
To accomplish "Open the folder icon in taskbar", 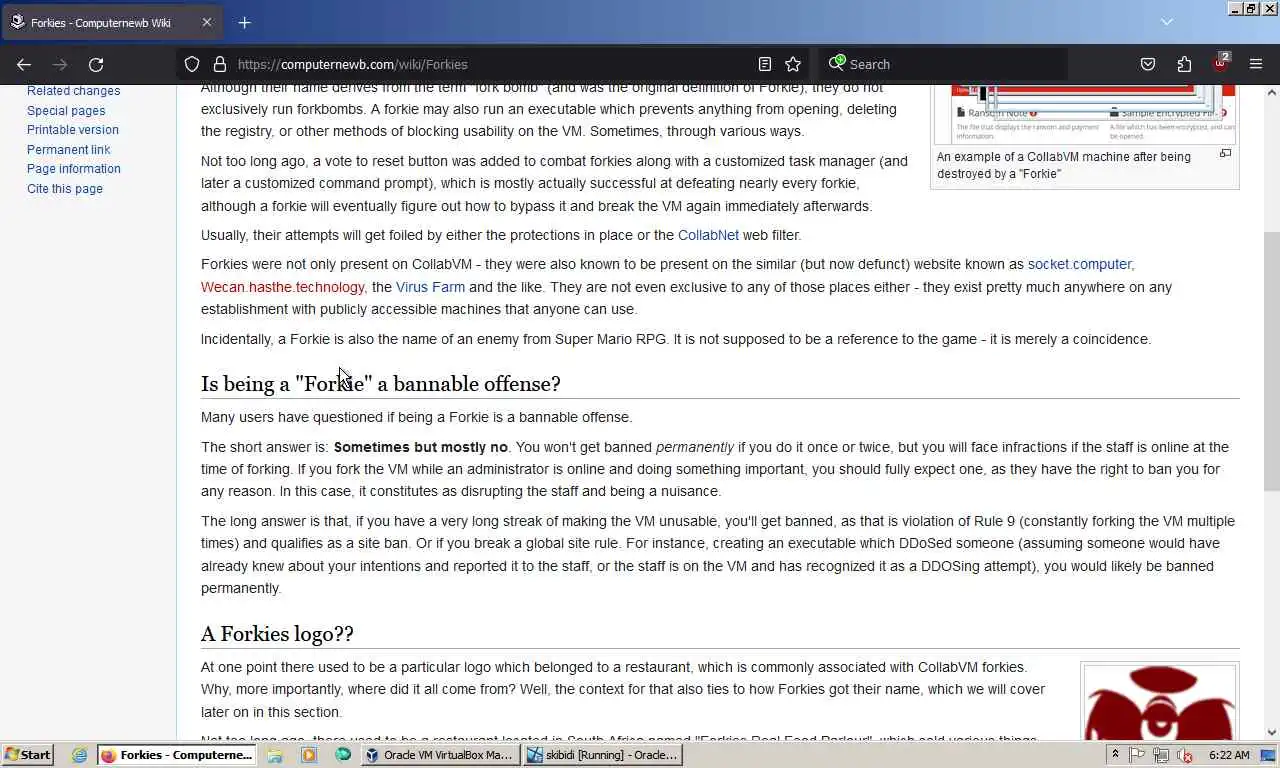I will pyautogui.click(x=274, y=755).
